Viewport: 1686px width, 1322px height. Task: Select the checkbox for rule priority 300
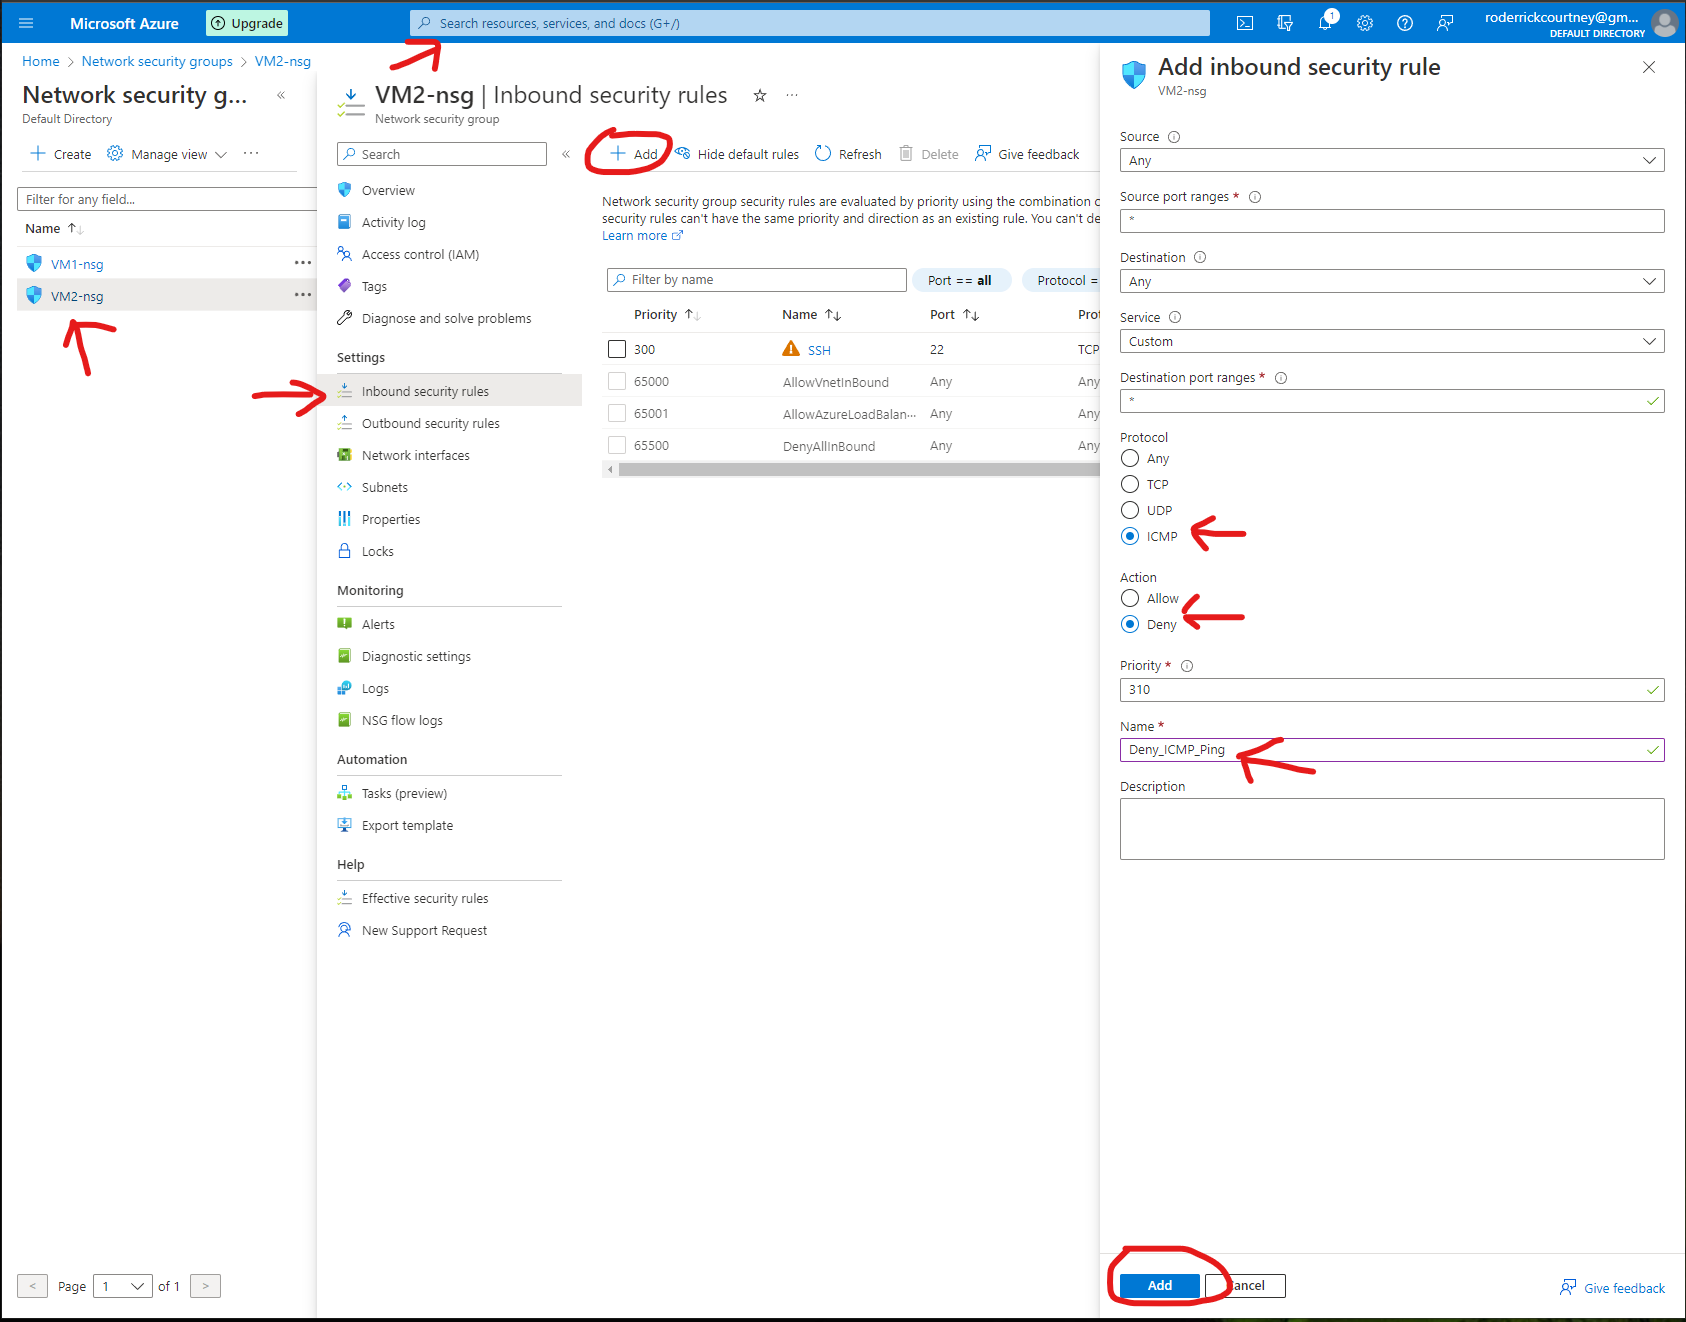tap(617, 349)
